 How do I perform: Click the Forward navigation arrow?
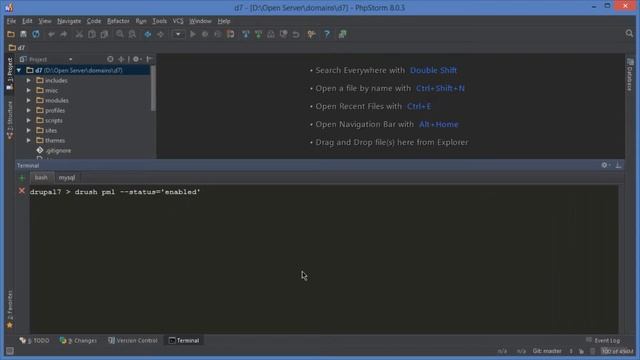pyautogui.click(x=160, y=34)
